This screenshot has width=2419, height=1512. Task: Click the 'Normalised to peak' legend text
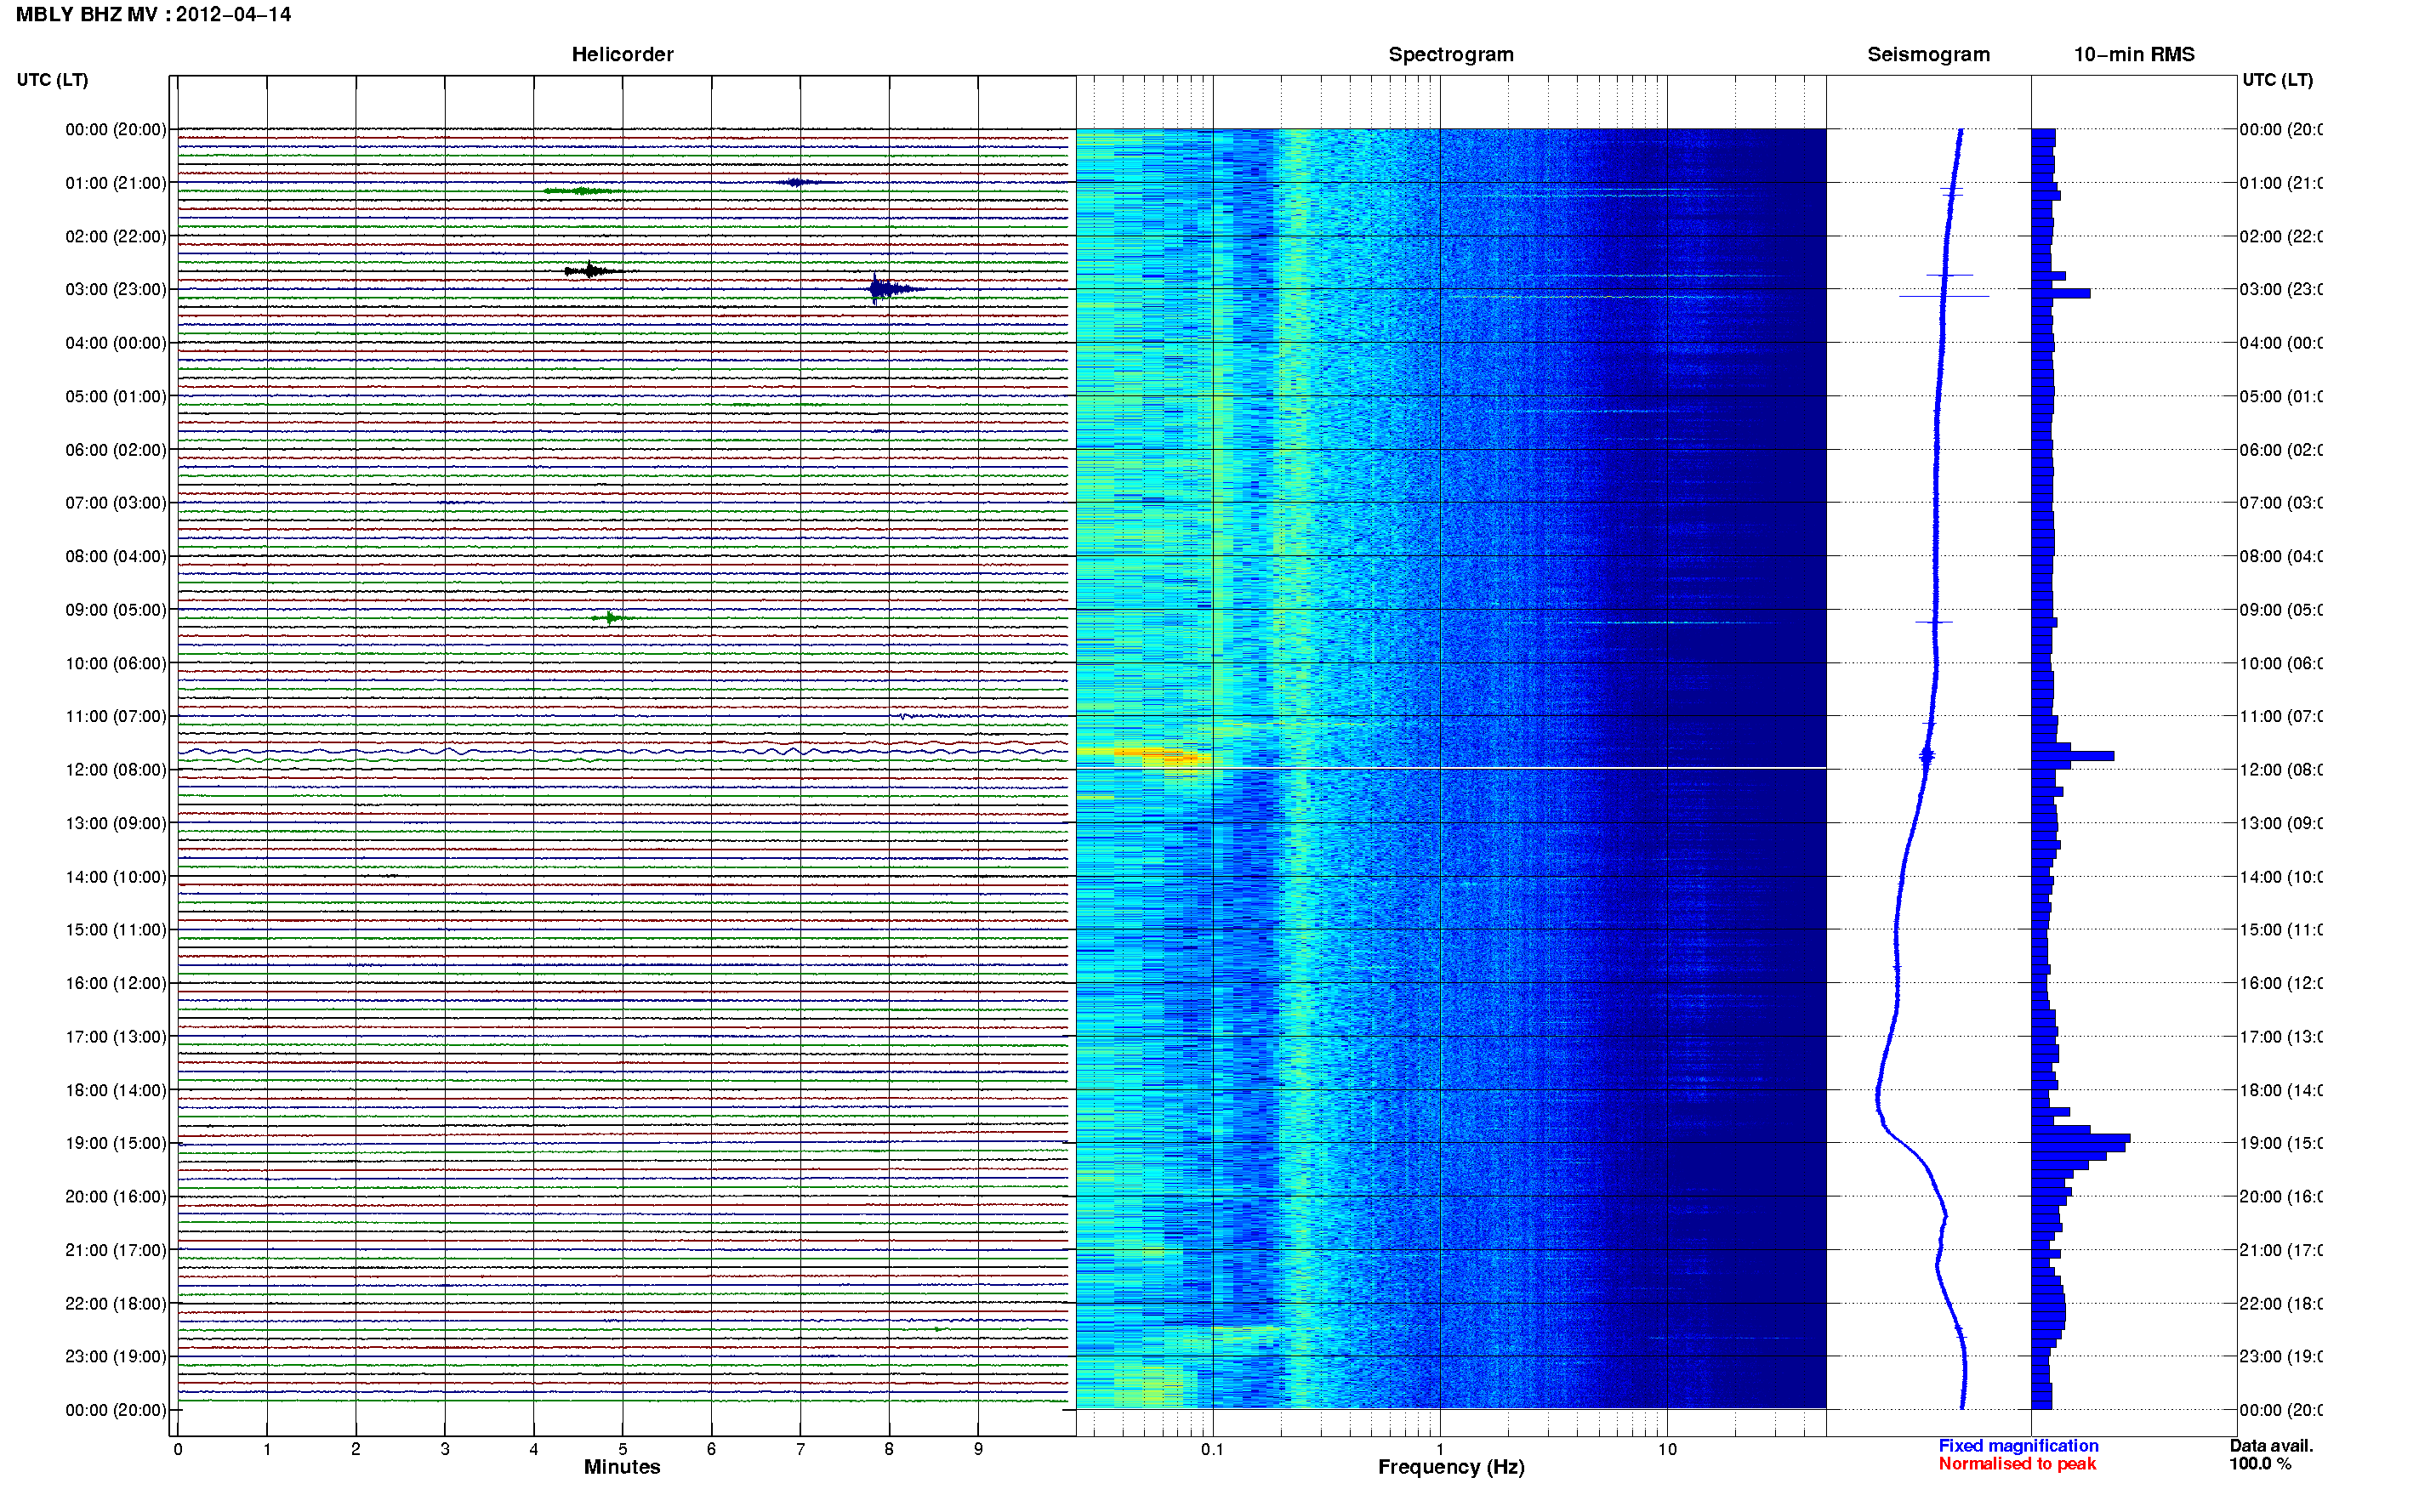coord(2017,1464)
